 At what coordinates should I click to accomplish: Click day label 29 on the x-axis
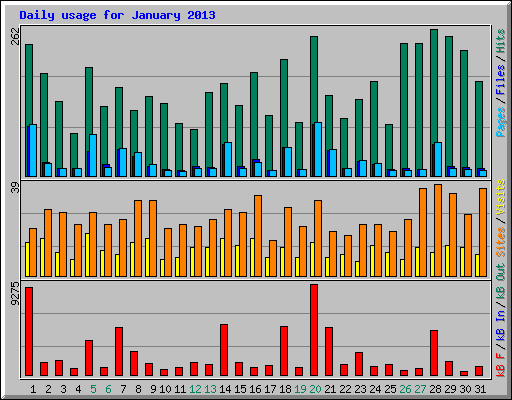pyautogui.click(x=450, y=389)
